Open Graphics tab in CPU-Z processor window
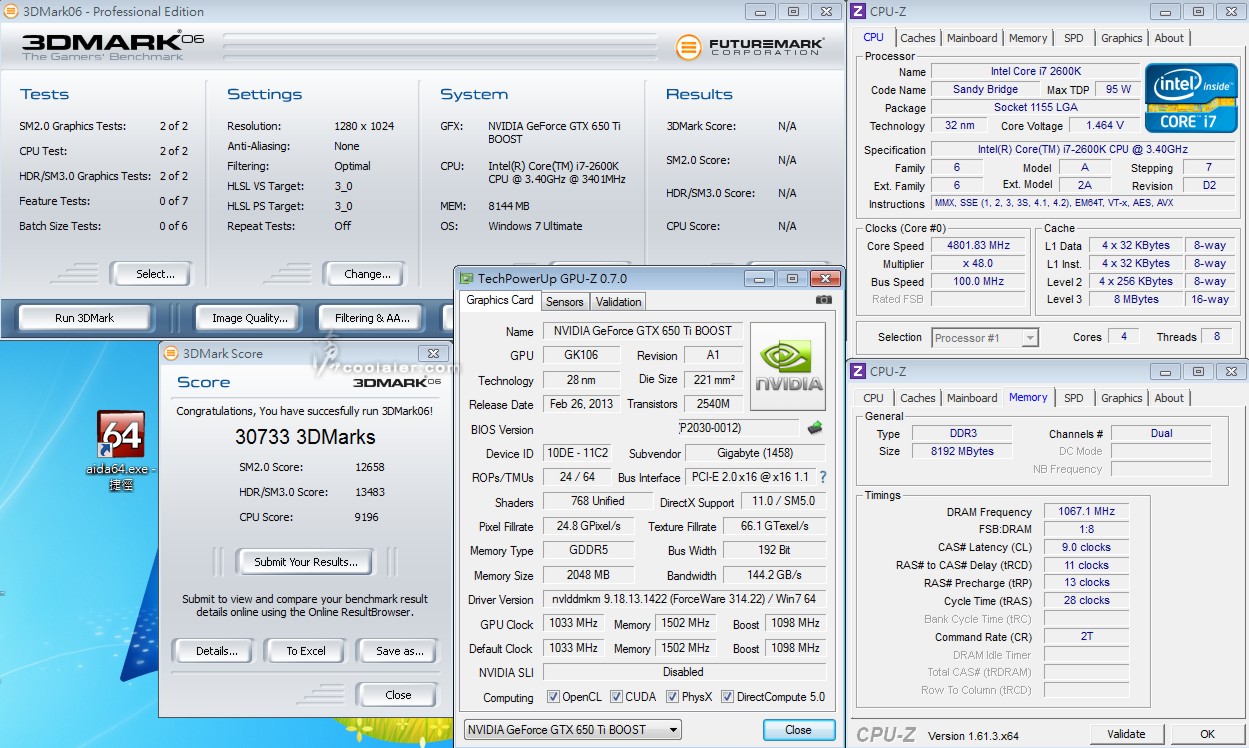1249x748 pixels. point(1122,38)
